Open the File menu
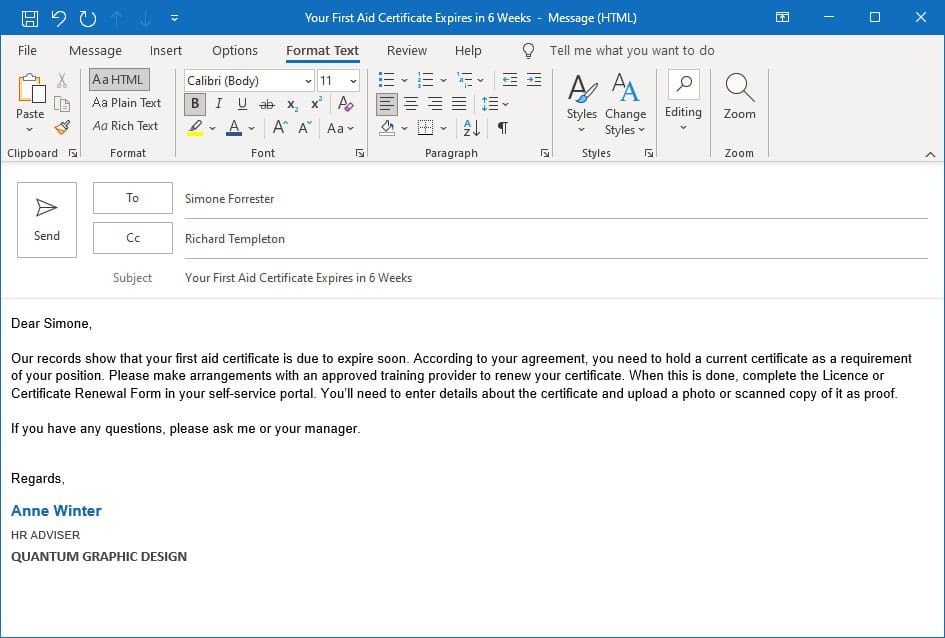This screenshot has height=638, width=945. pyautogui.click(x=27, y=51)
